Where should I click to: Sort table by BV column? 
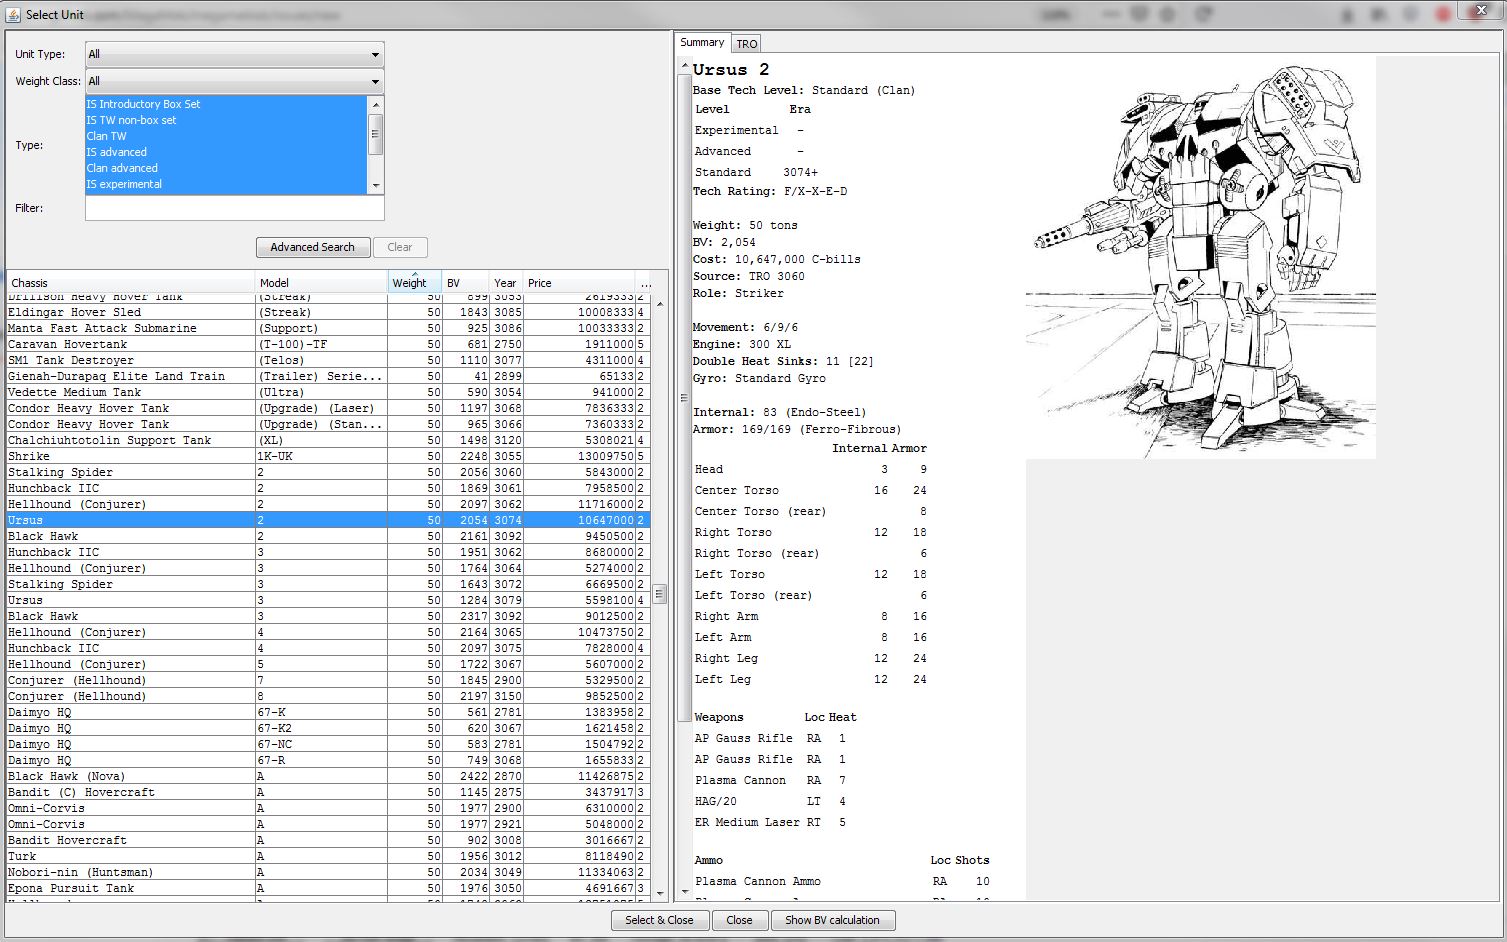466,283
